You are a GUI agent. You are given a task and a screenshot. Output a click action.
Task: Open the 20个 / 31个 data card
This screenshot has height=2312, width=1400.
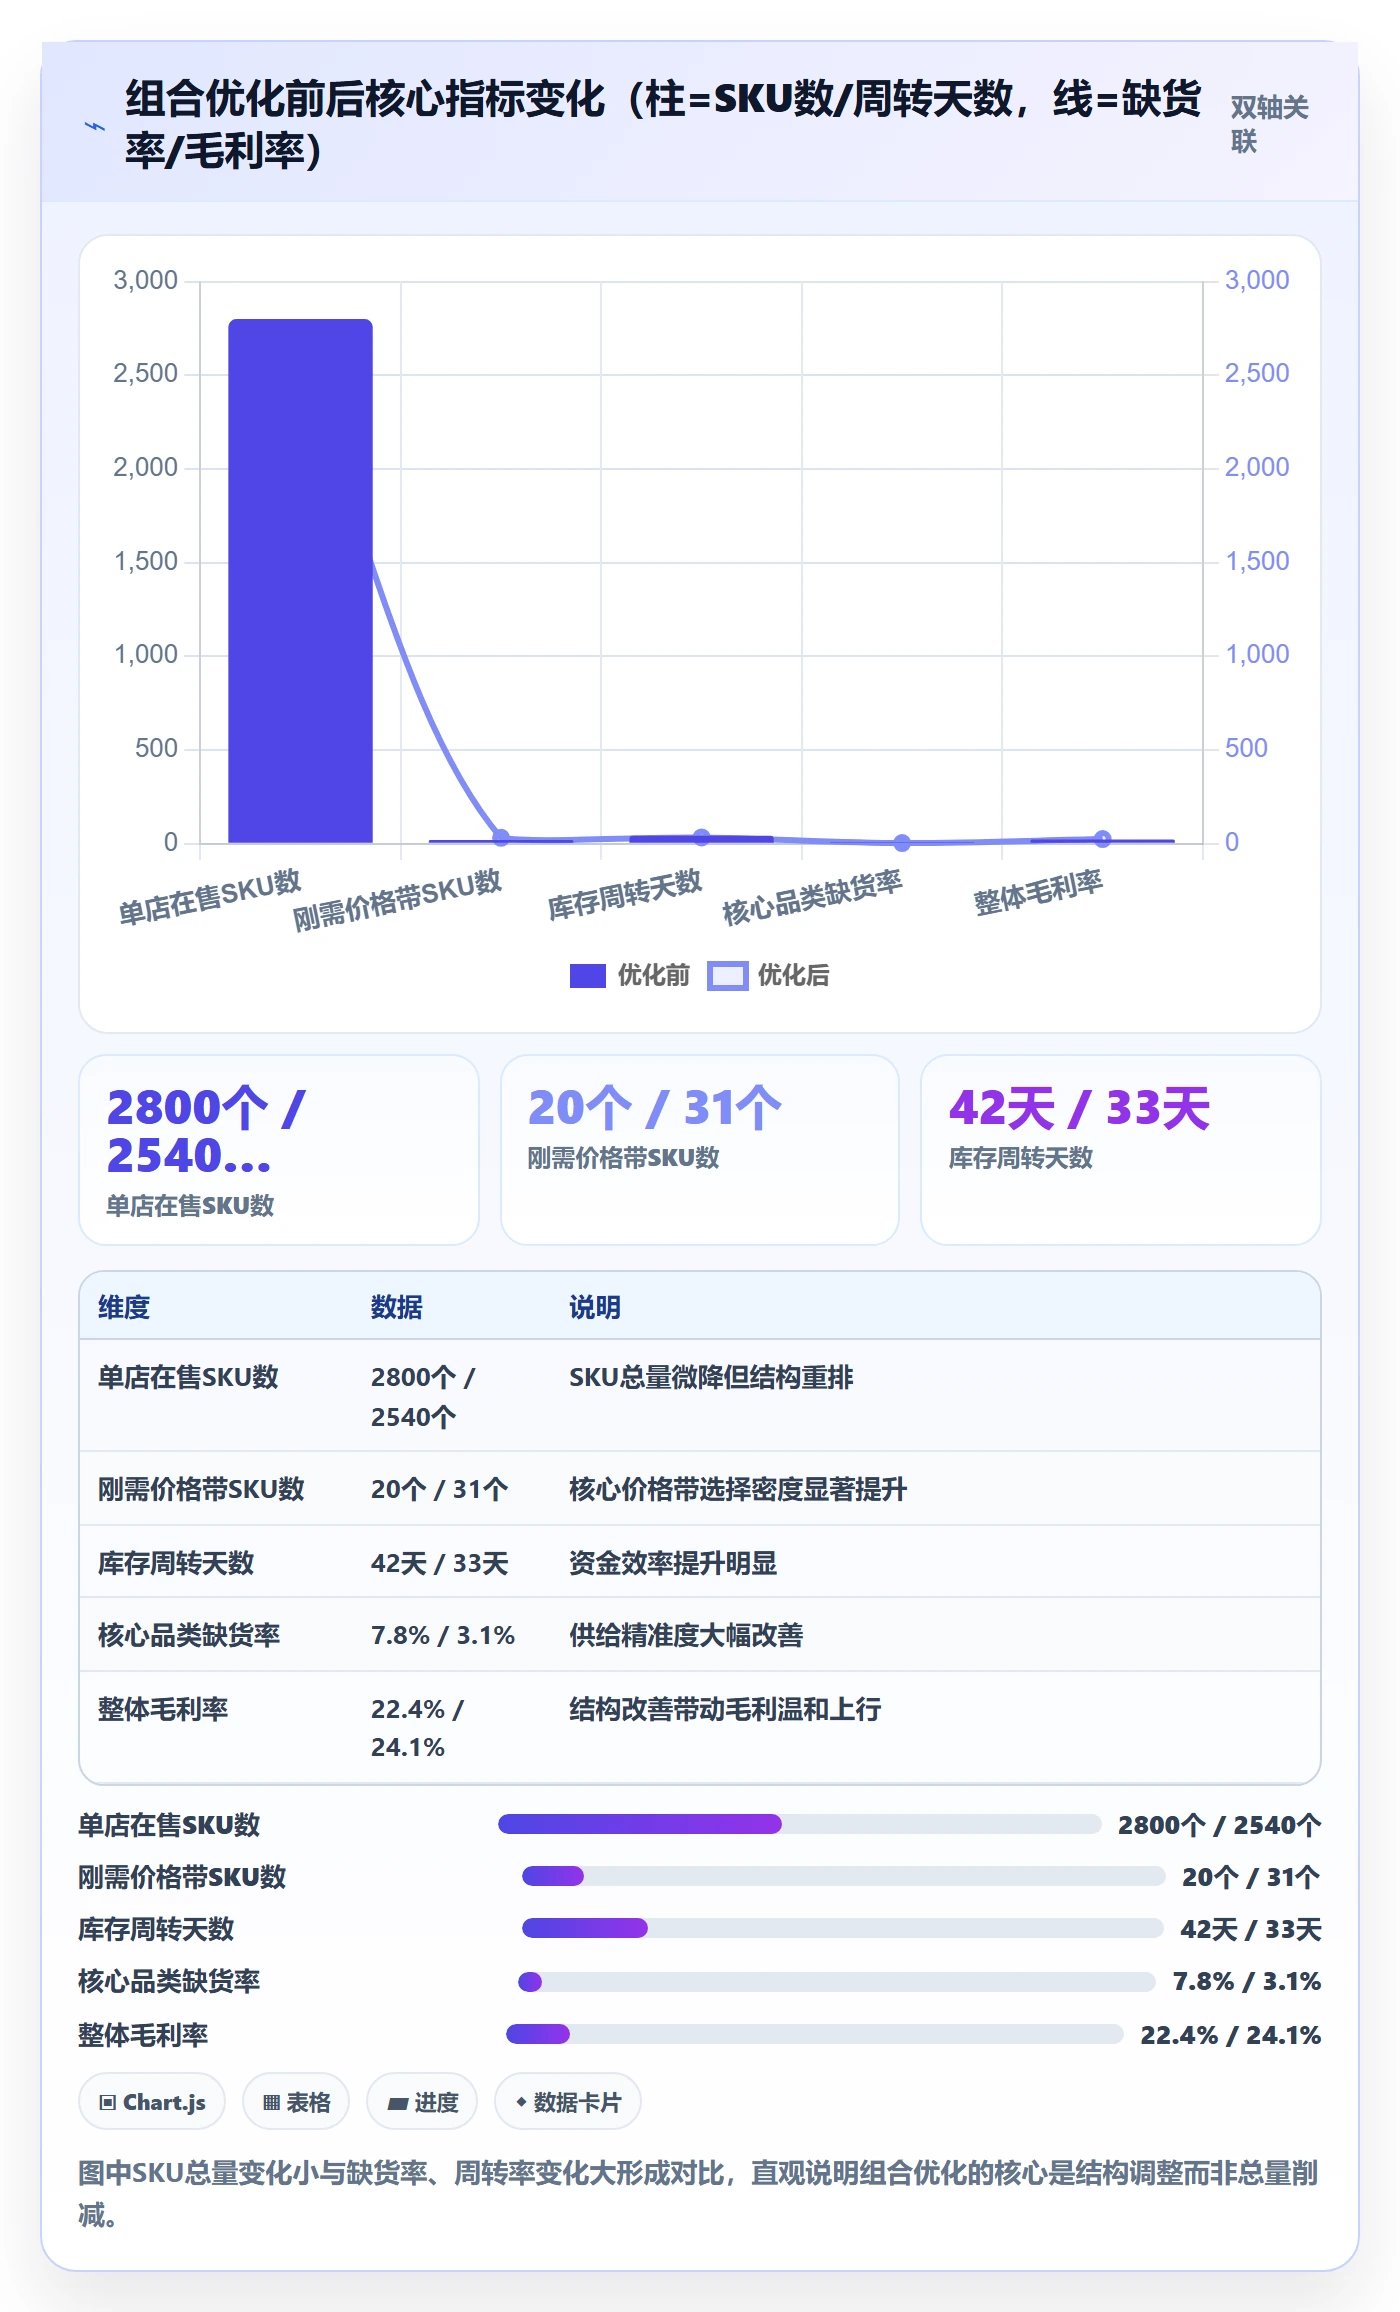pyautogui.click(x=699, y=1150)
